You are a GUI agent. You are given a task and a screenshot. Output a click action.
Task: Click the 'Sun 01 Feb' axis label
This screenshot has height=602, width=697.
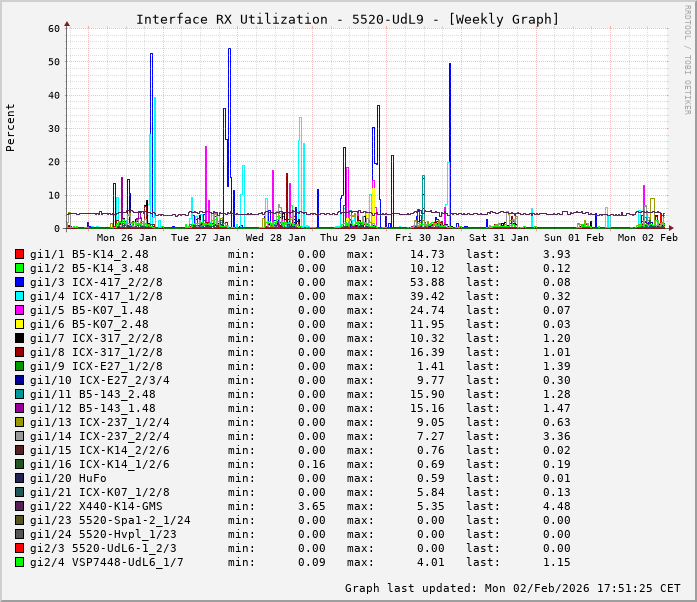[574, 238]
